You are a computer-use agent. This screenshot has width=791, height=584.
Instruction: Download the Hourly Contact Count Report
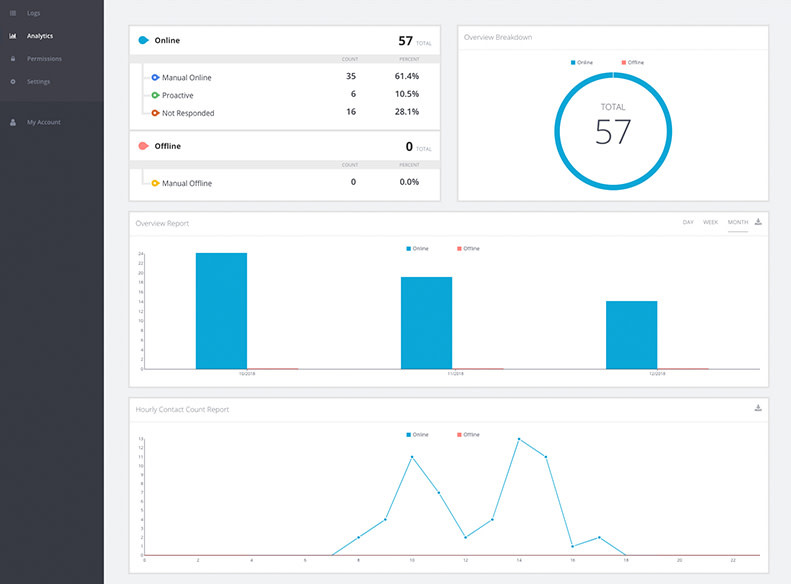(x=758, y=408)
